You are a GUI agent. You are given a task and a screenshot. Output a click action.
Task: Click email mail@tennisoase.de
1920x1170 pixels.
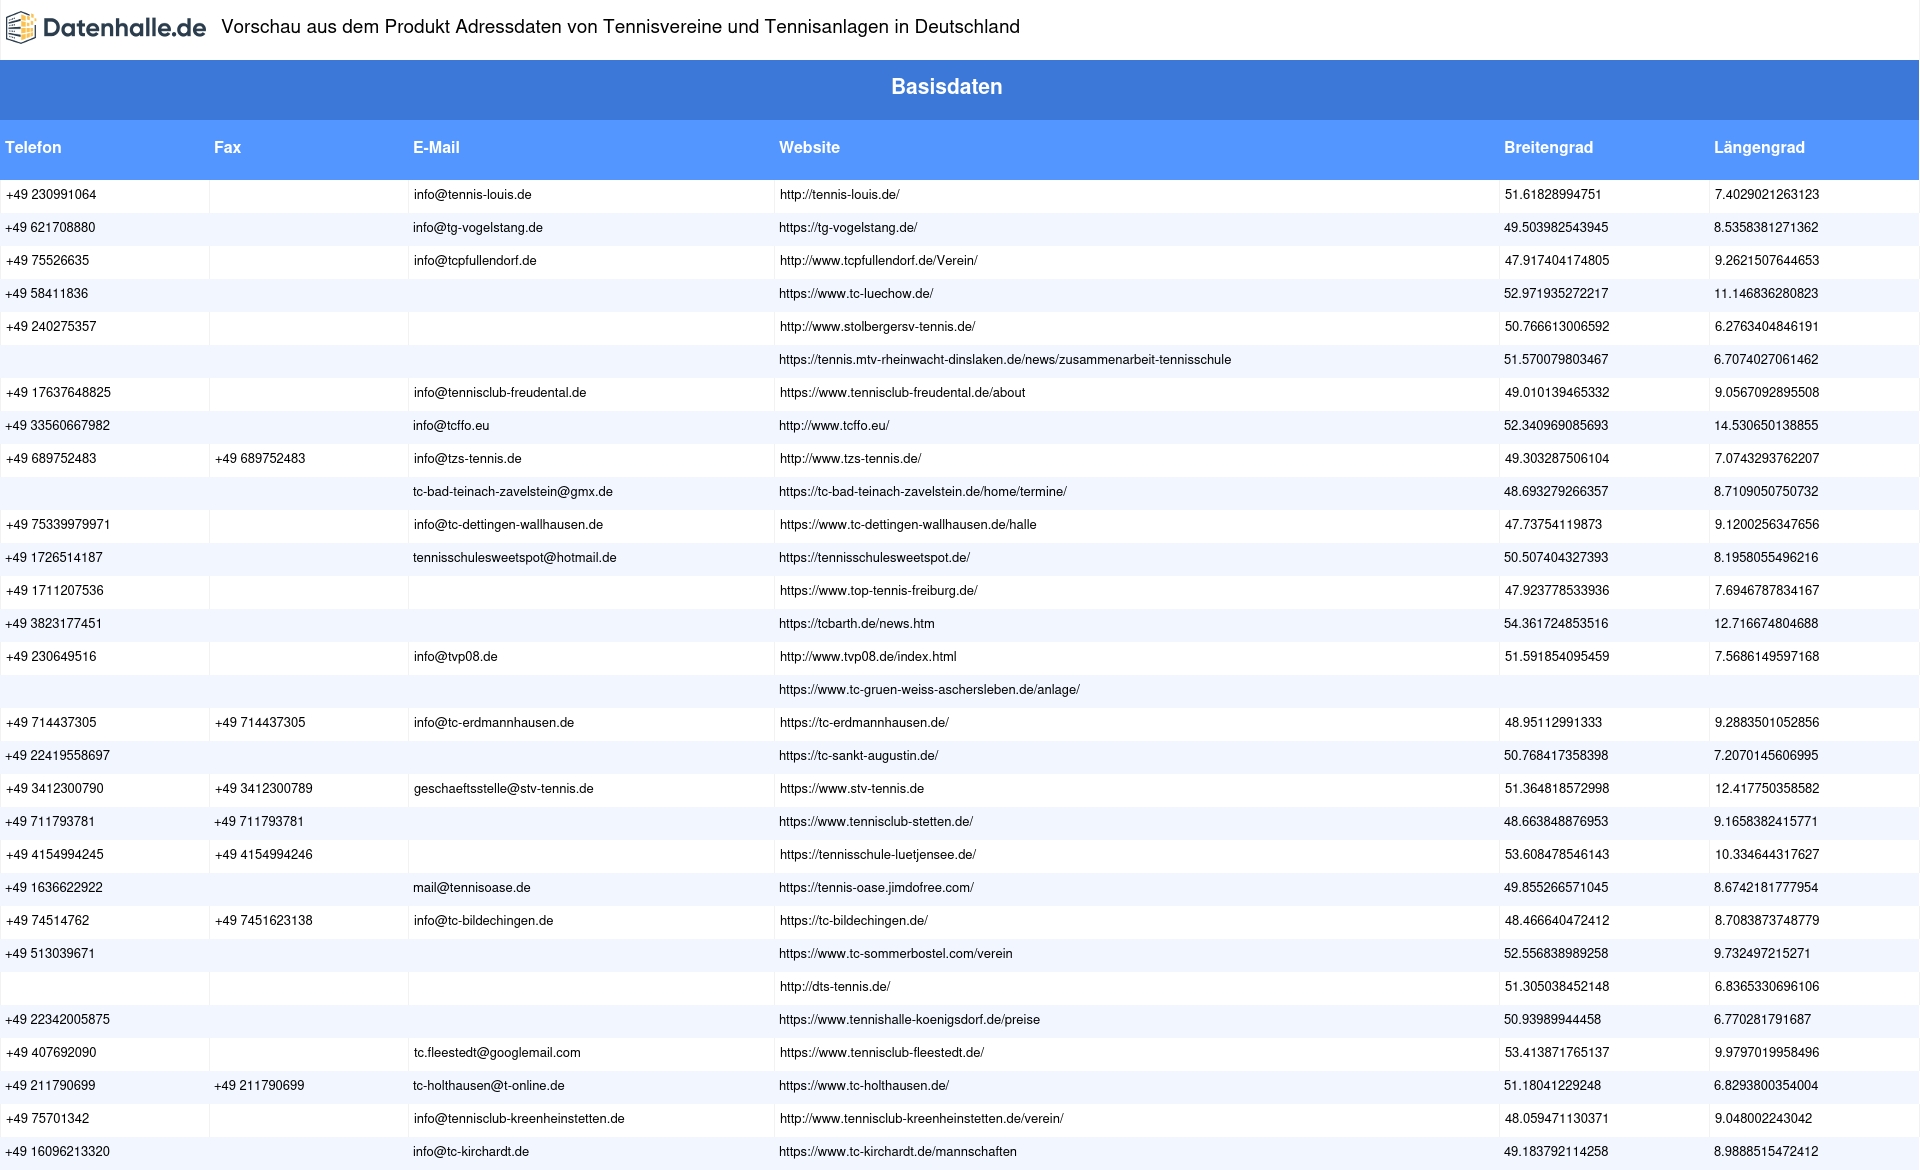point(472,888)
